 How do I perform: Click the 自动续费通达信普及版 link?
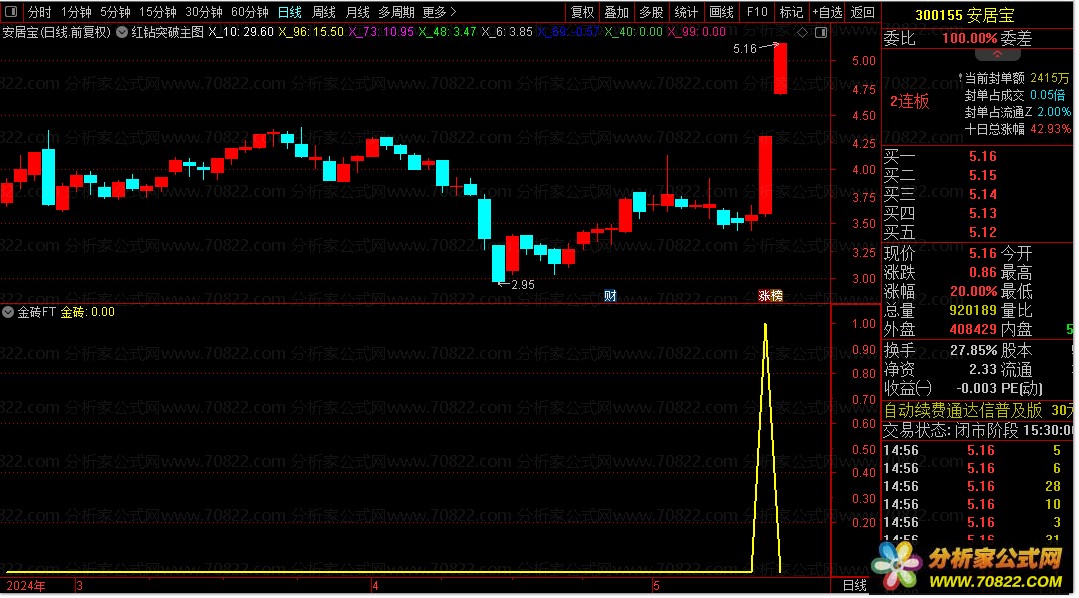(x=963, y=411)
